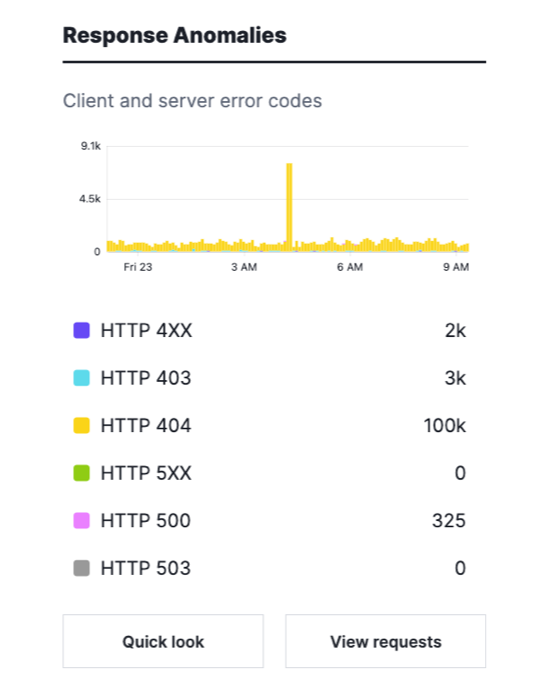Screen dimensions: 540x688
Task: Select the HTTP 403 legend label
Action: 146,378
